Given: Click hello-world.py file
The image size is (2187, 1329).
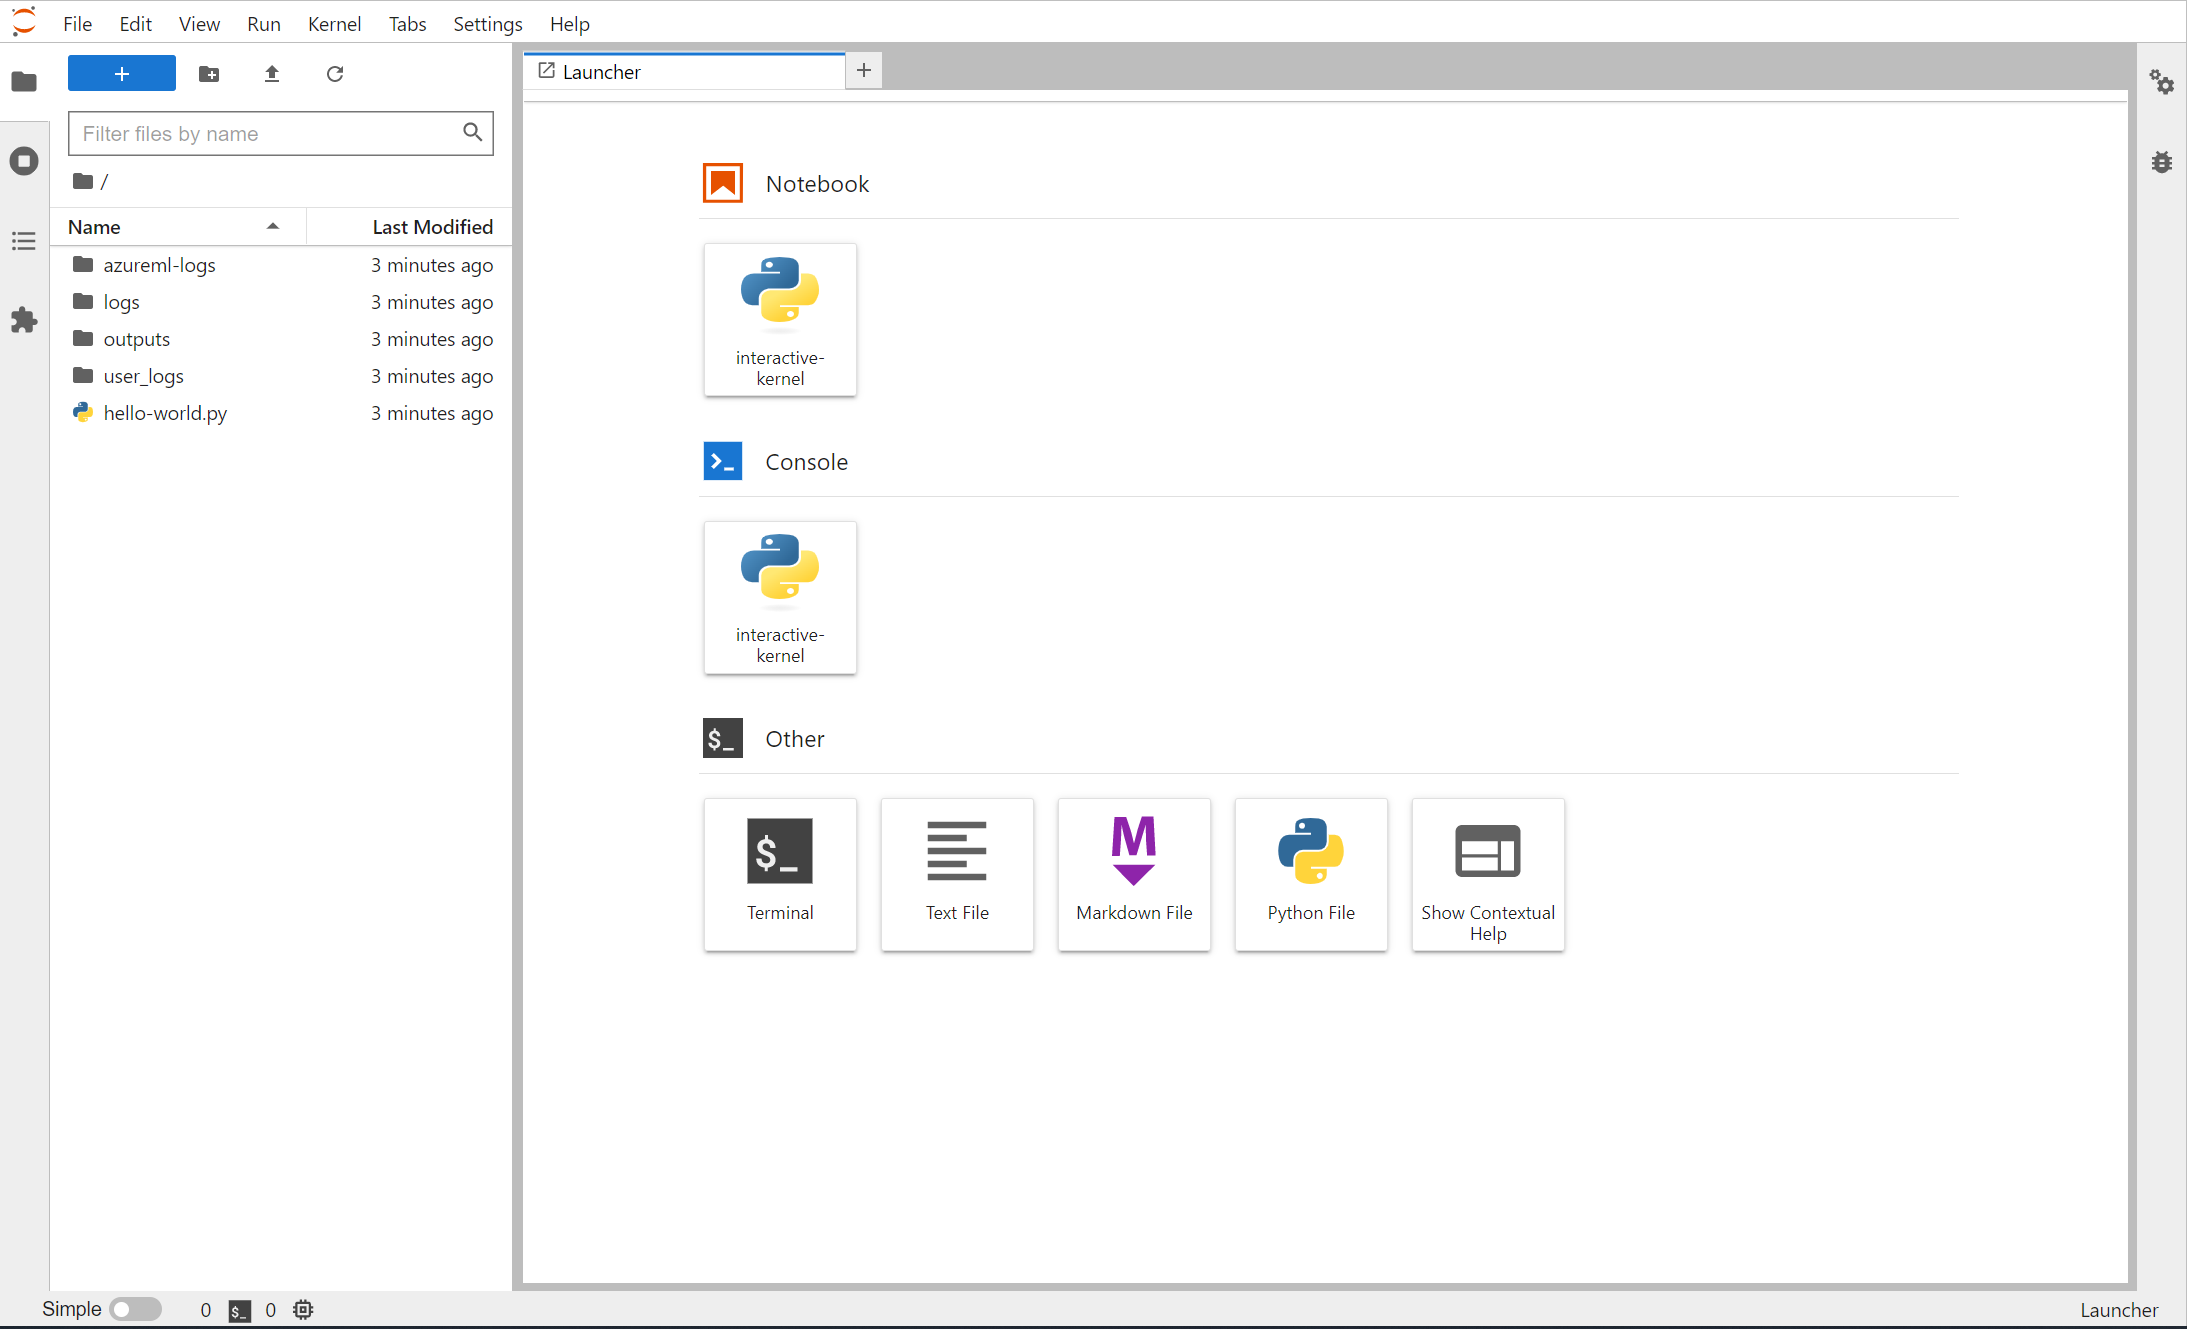Looking at the screenshot, I should coord(166,412).
